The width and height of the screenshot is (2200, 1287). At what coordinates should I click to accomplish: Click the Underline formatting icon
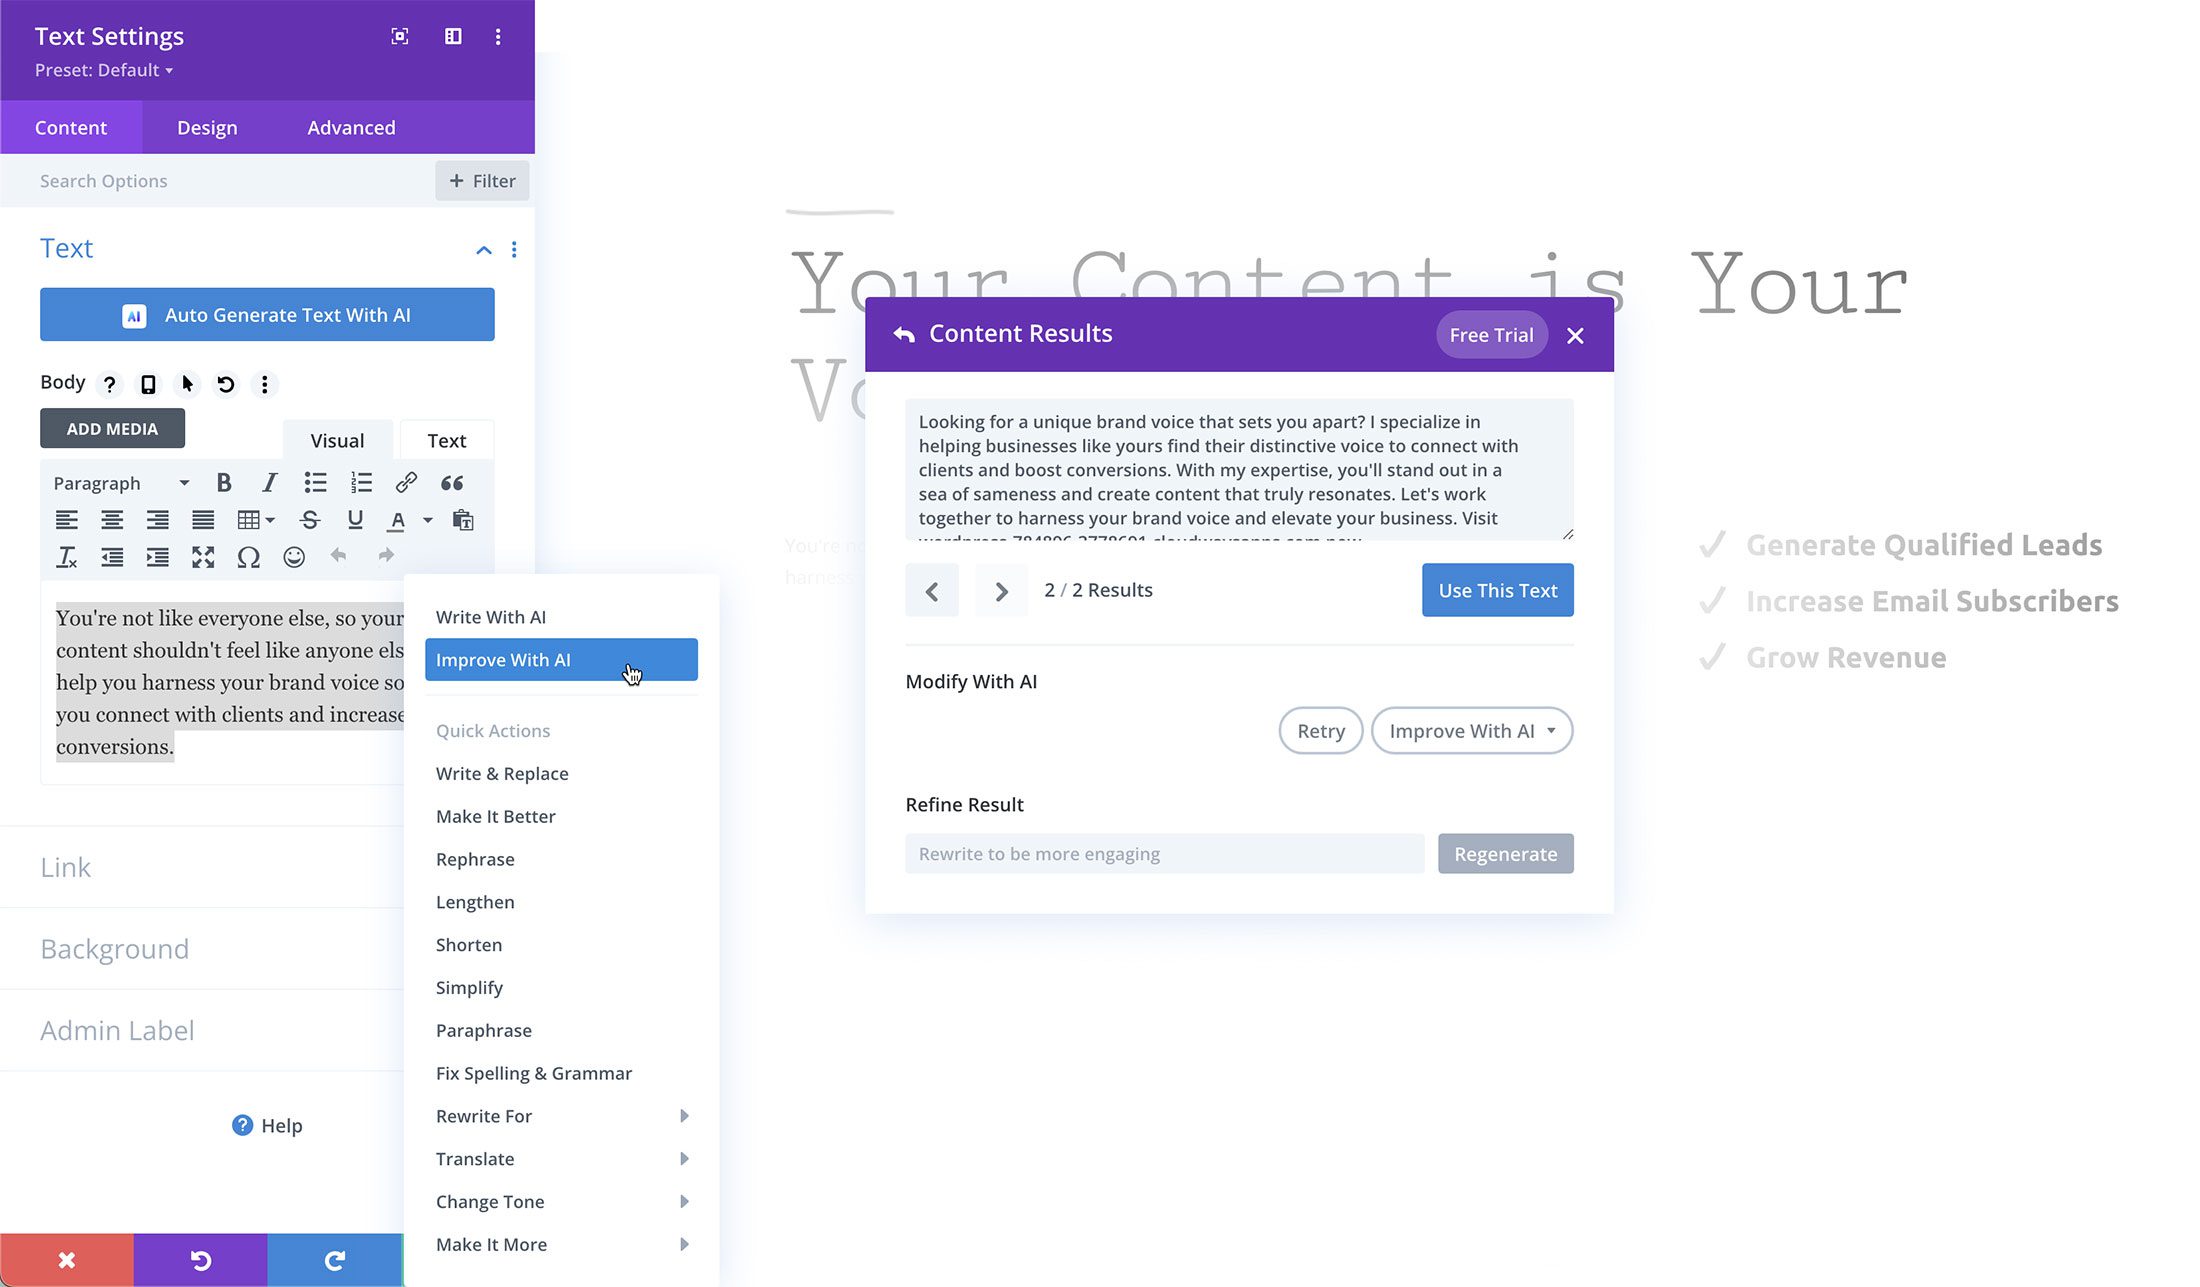pos(352,519)
